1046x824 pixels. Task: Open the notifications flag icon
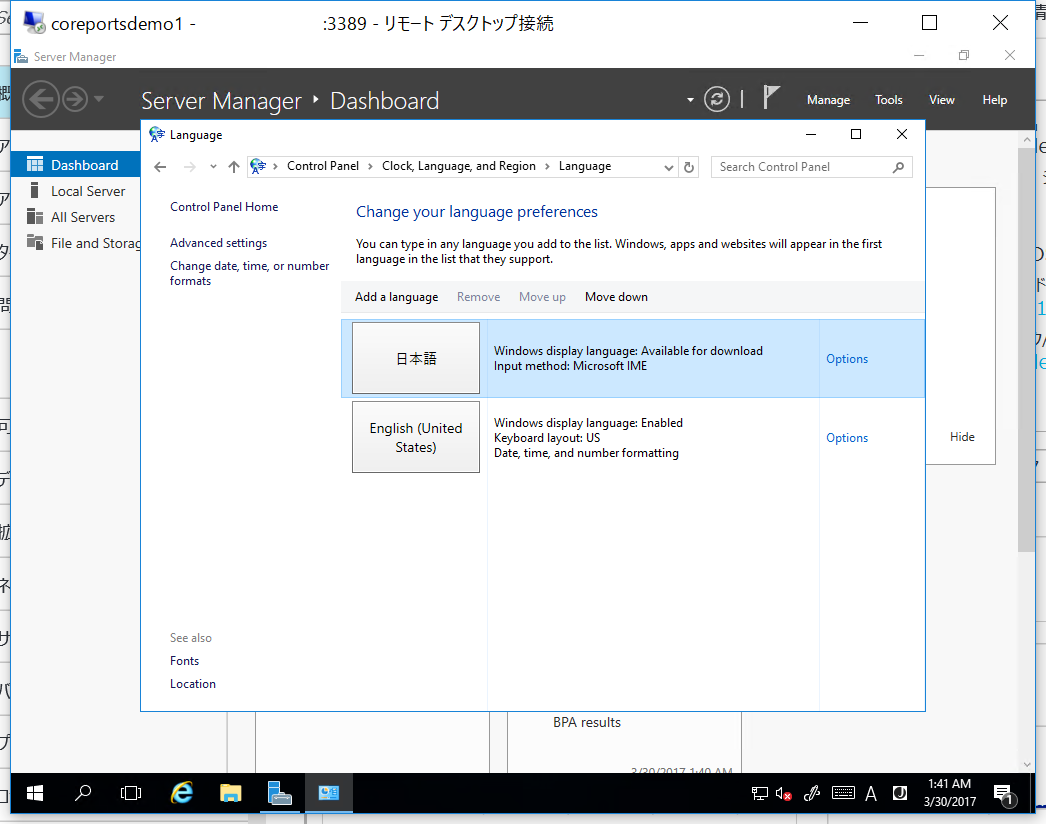[770, 97]
